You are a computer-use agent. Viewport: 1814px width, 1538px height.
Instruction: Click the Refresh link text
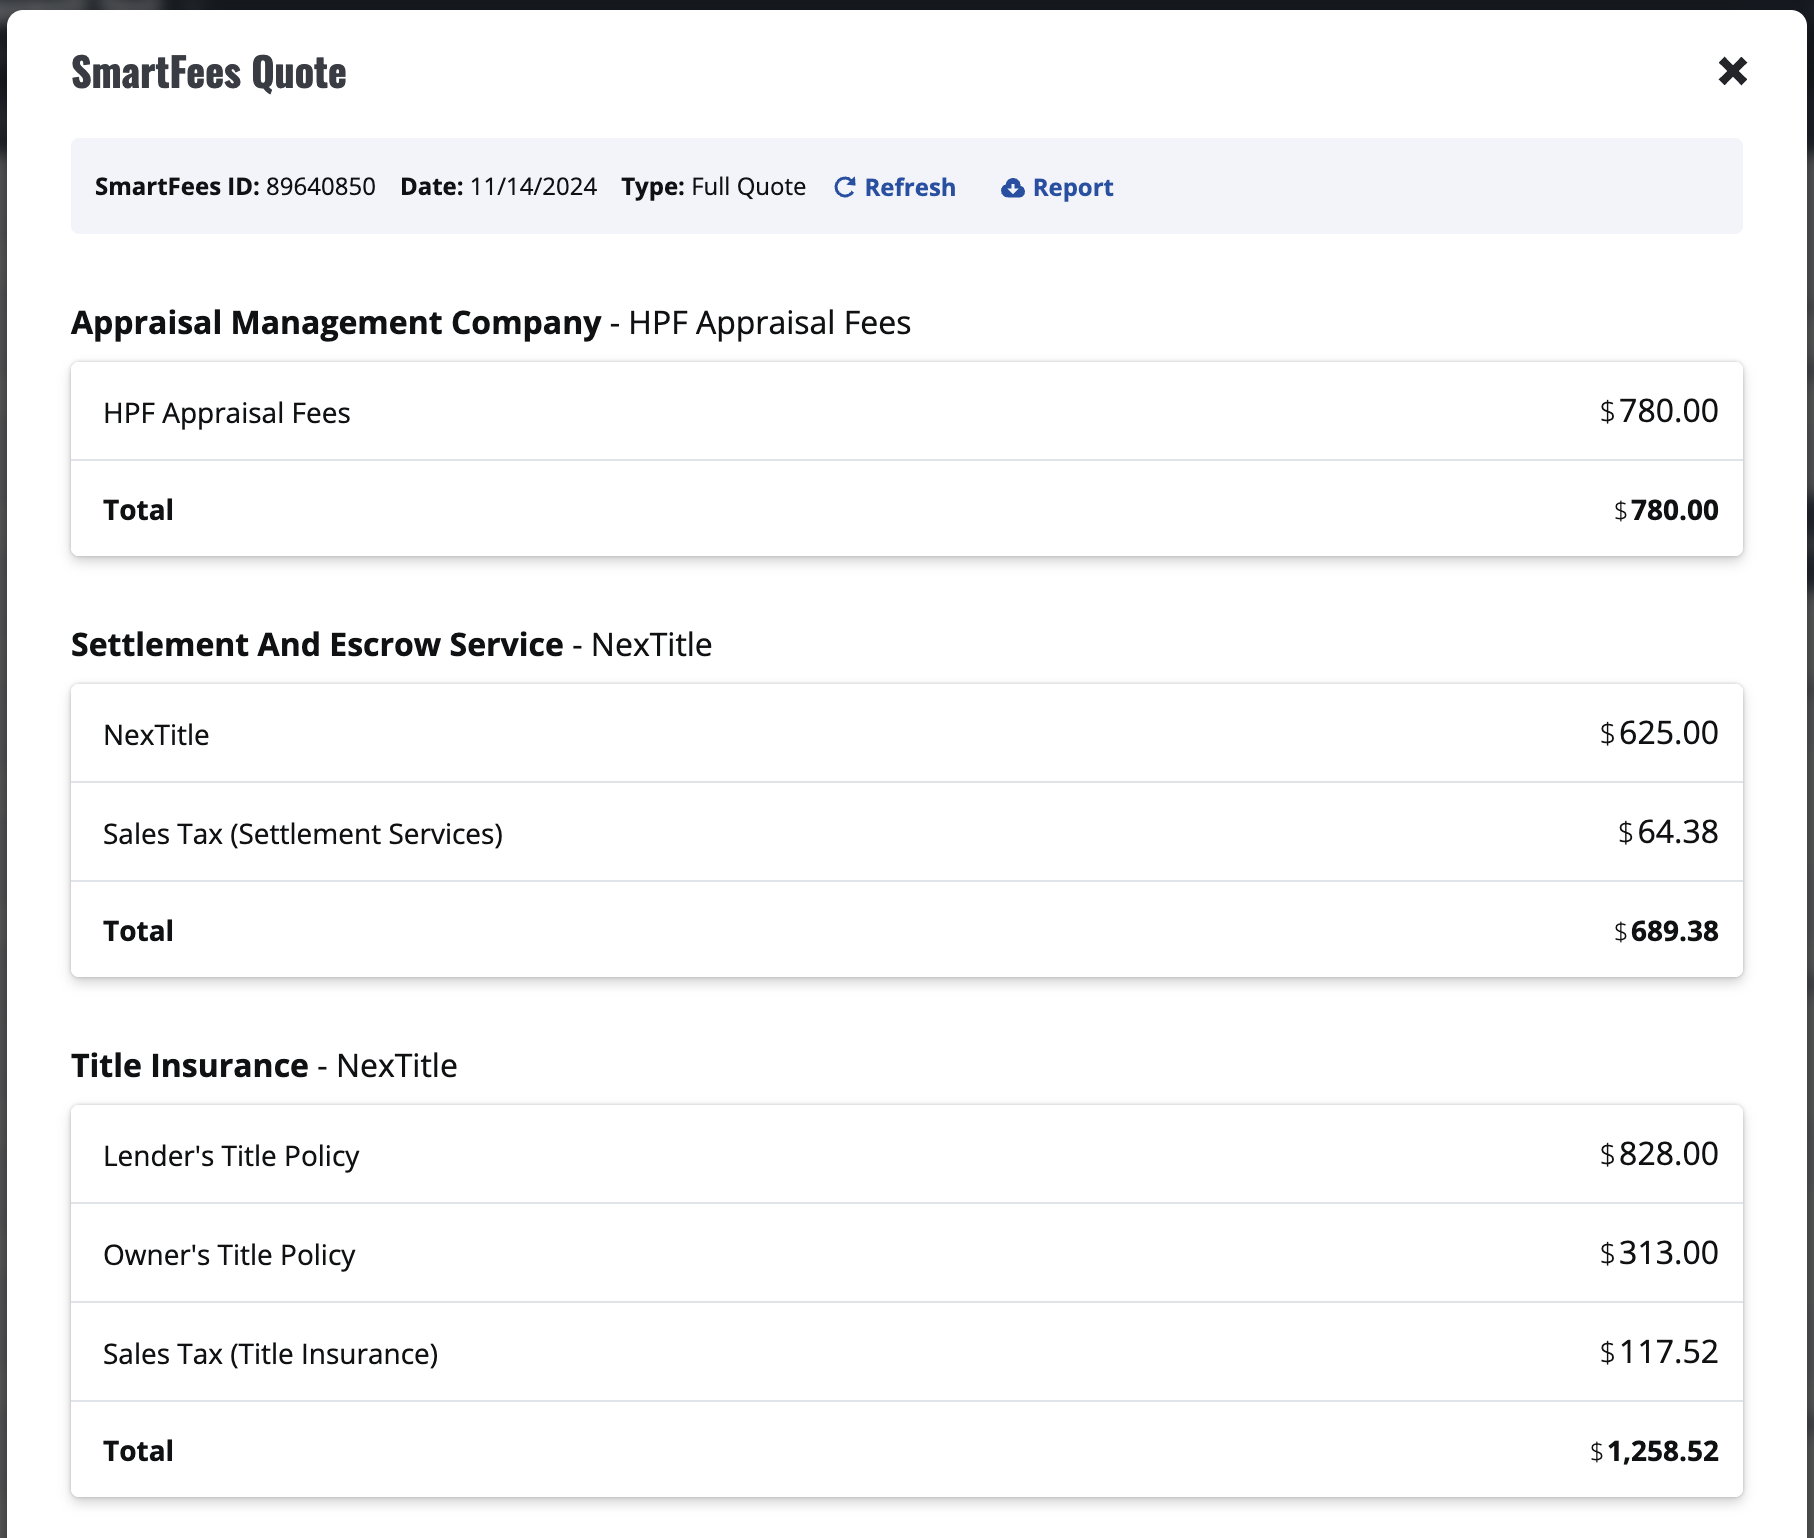tap(909, 188)
